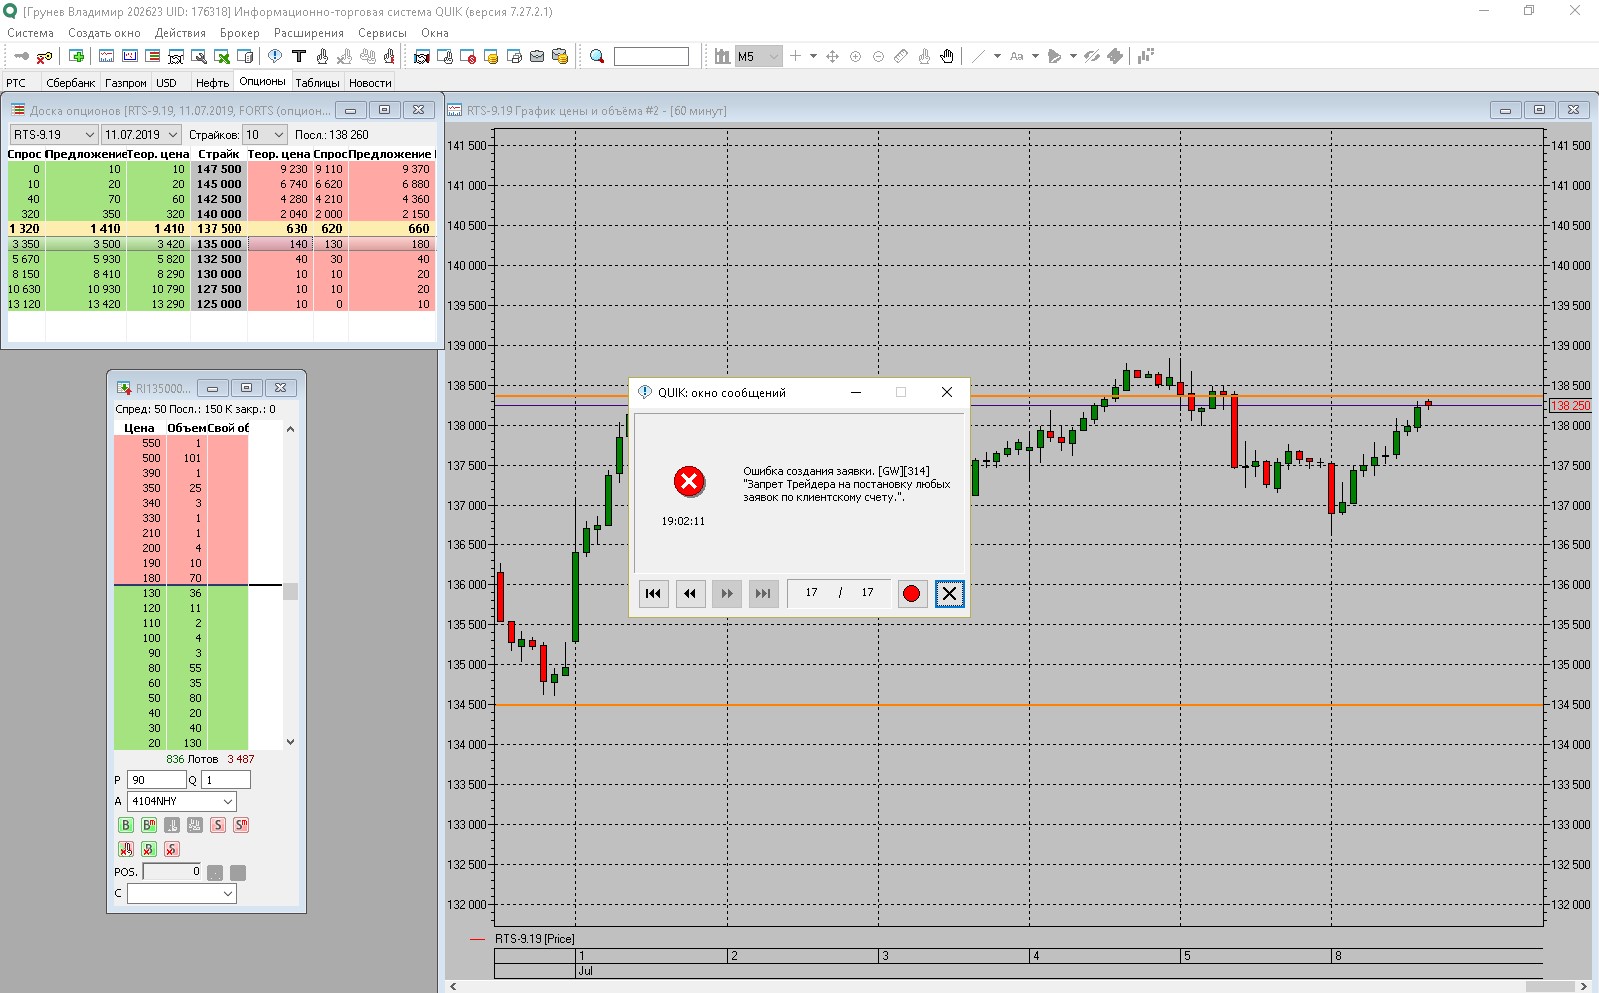
Task: Click the zoom out minus-circle chart icon
Action: tap(878, 56)
